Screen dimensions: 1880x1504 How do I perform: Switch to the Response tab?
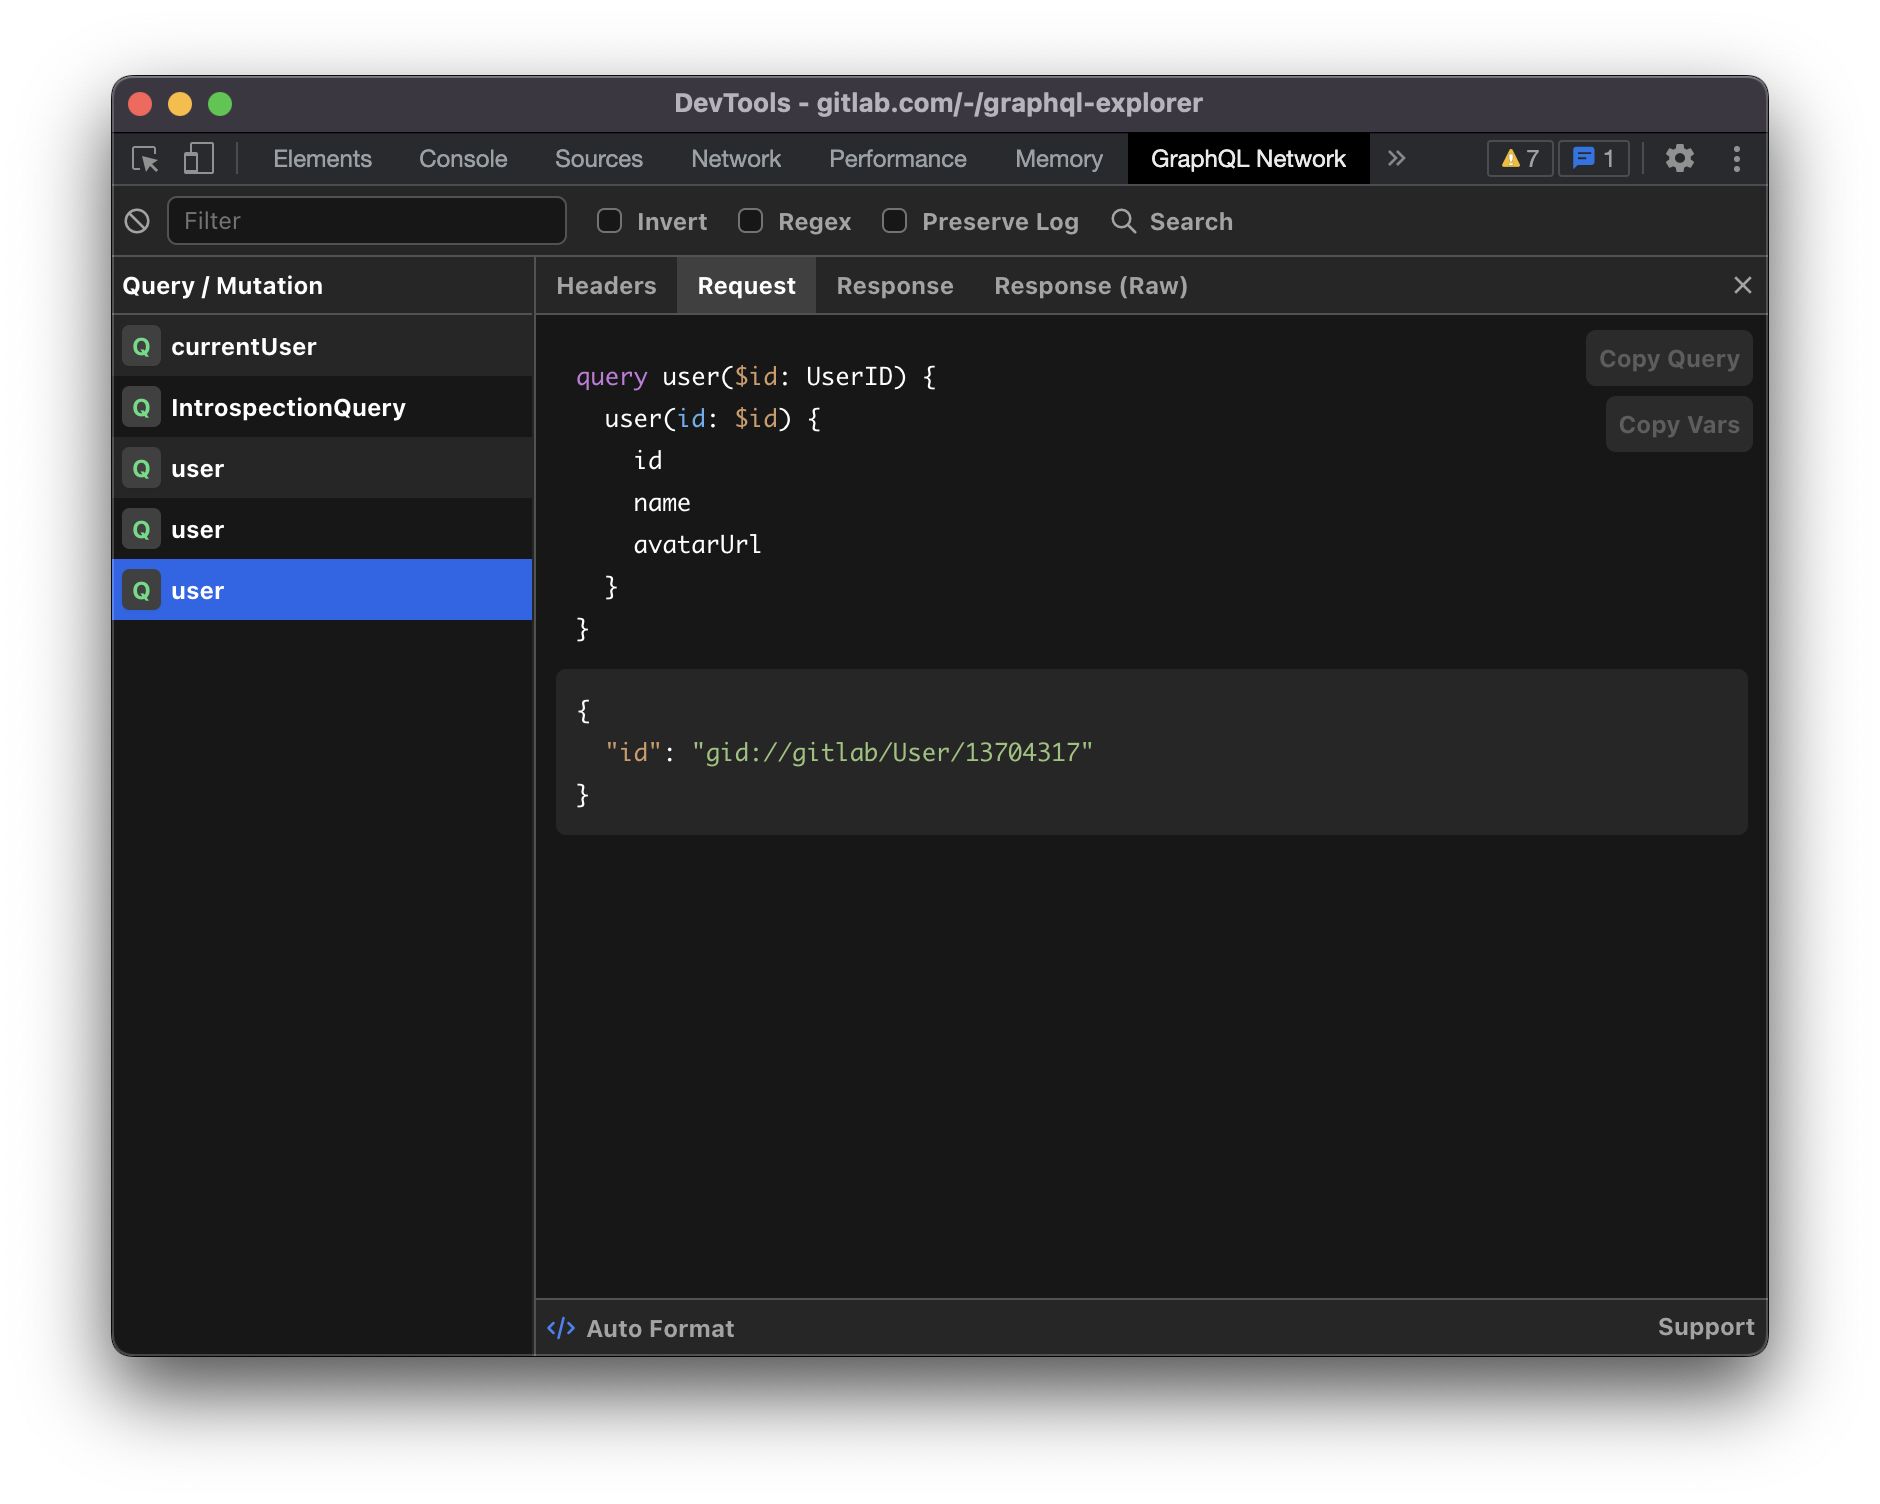(894, 286)
